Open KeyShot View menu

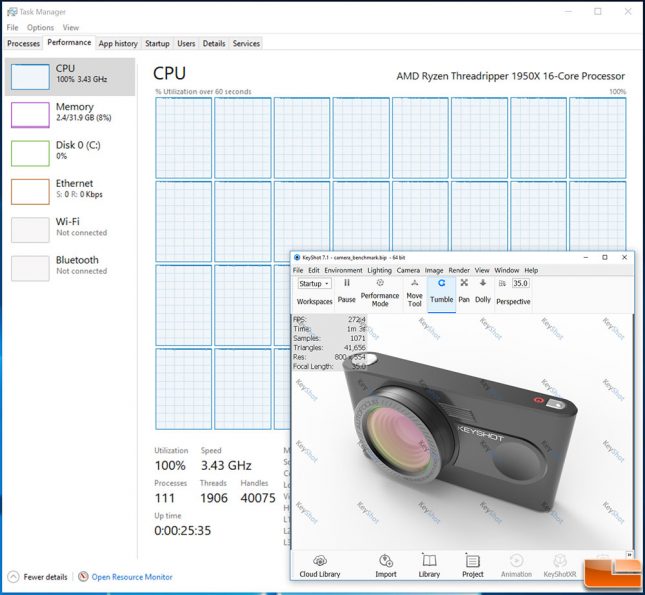482,270
